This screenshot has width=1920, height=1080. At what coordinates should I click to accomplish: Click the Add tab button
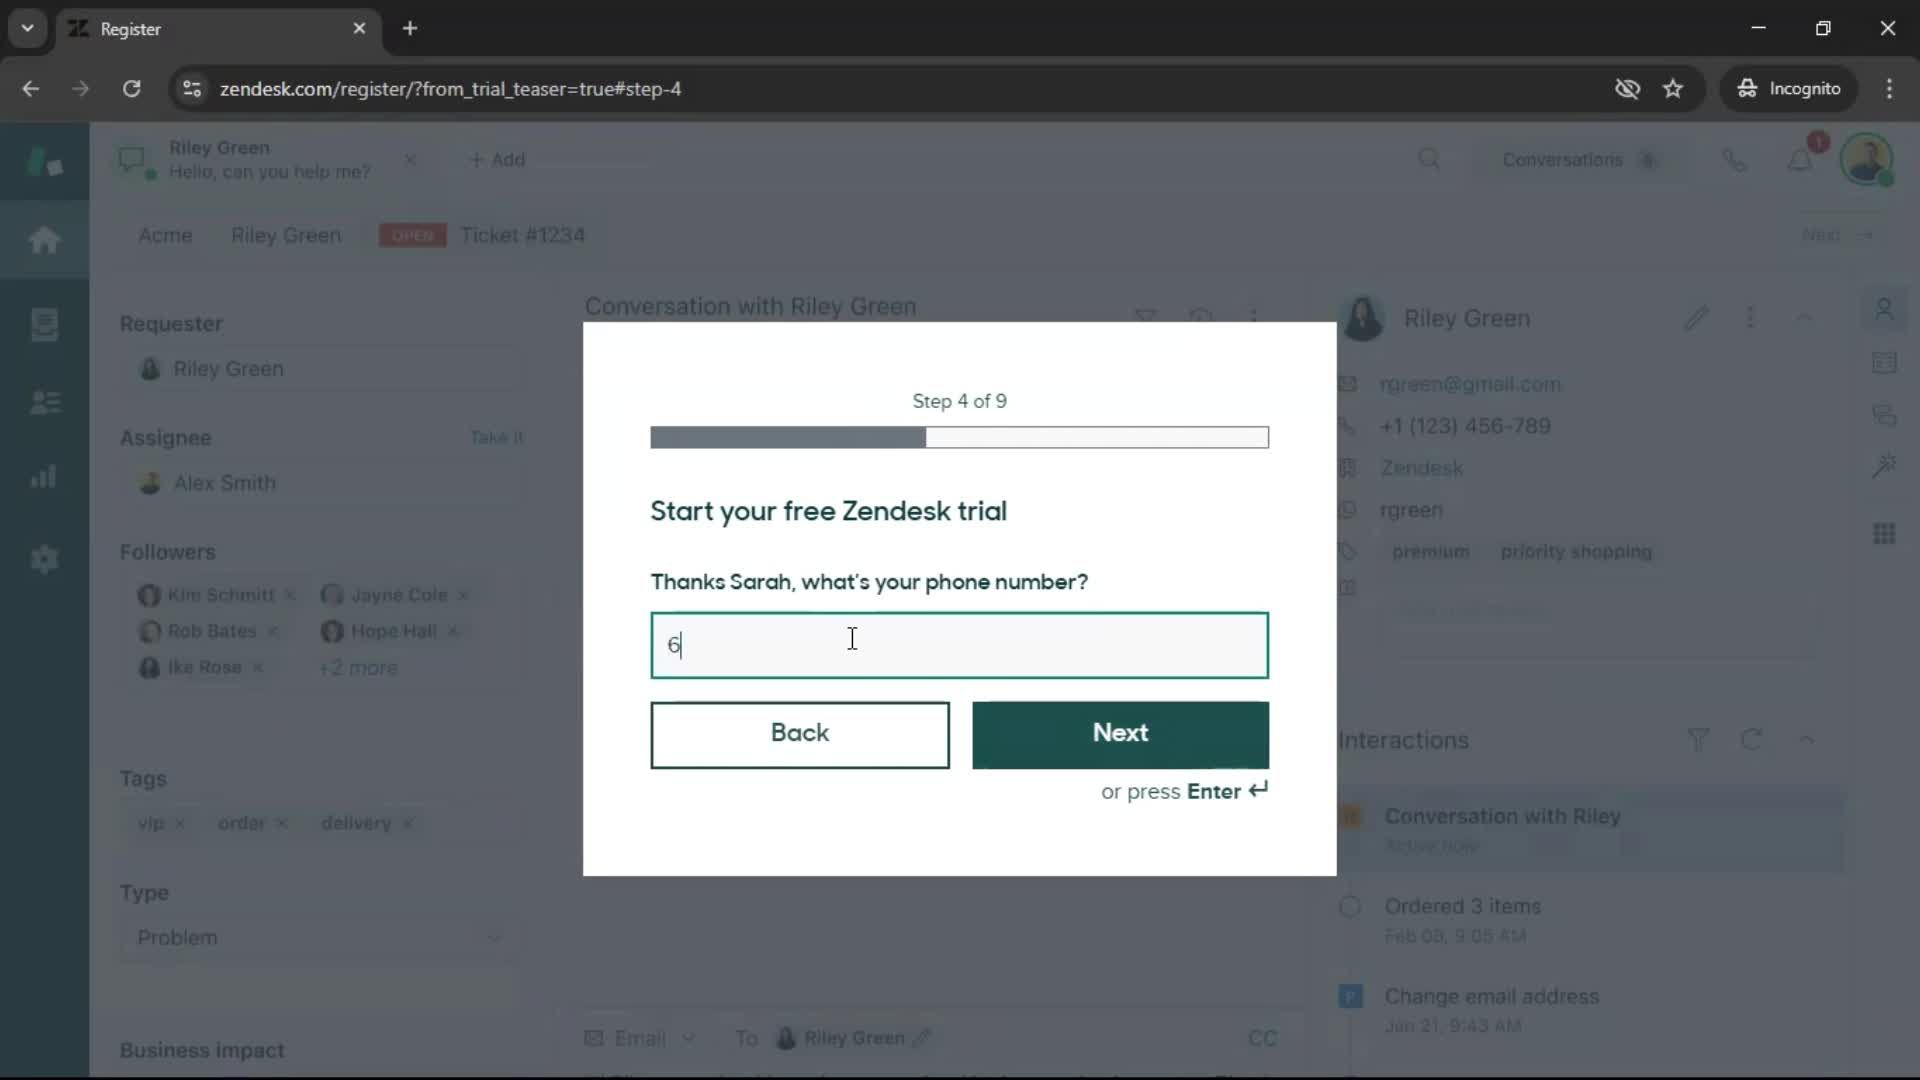[x=497, y=160]
